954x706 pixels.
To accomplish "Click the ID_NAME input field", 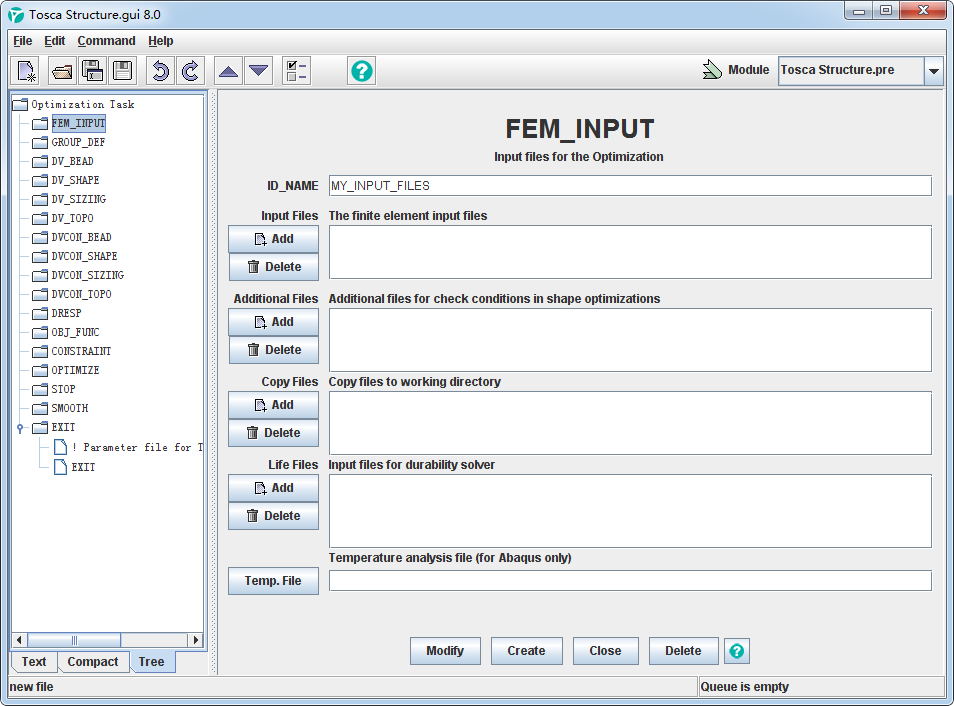I will [x=630, y=186].
